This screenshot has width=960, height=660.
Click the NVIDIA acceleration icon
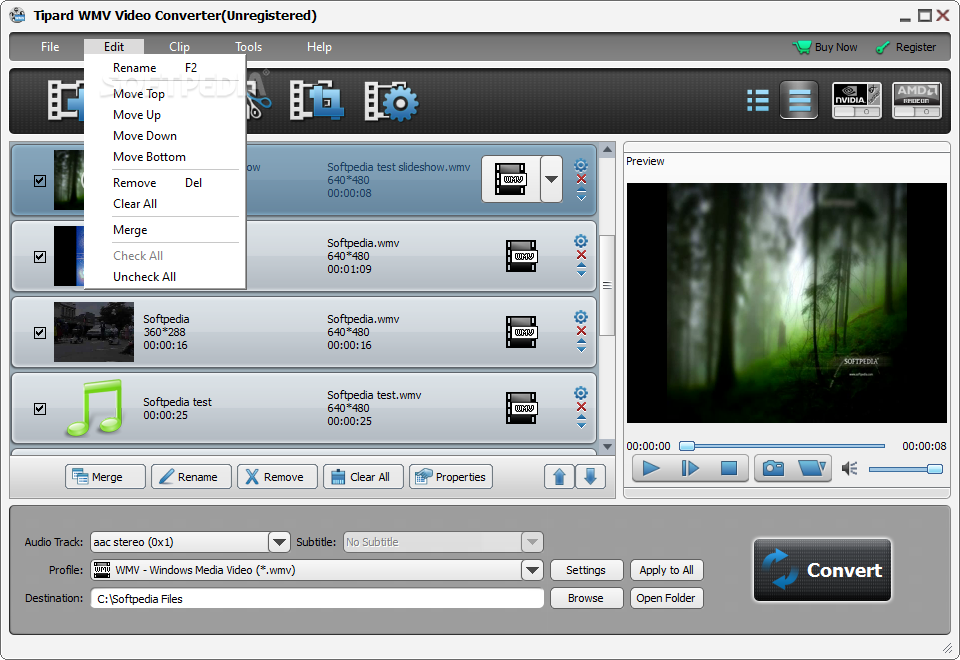[x=857, y=100]
